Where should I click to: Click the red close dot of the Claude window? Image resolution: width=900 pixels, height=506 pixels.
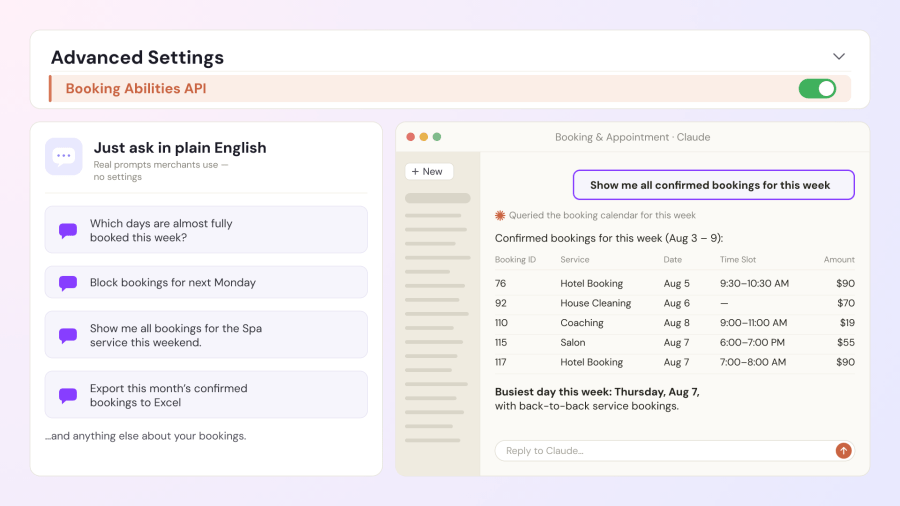[x=410, y=137]
